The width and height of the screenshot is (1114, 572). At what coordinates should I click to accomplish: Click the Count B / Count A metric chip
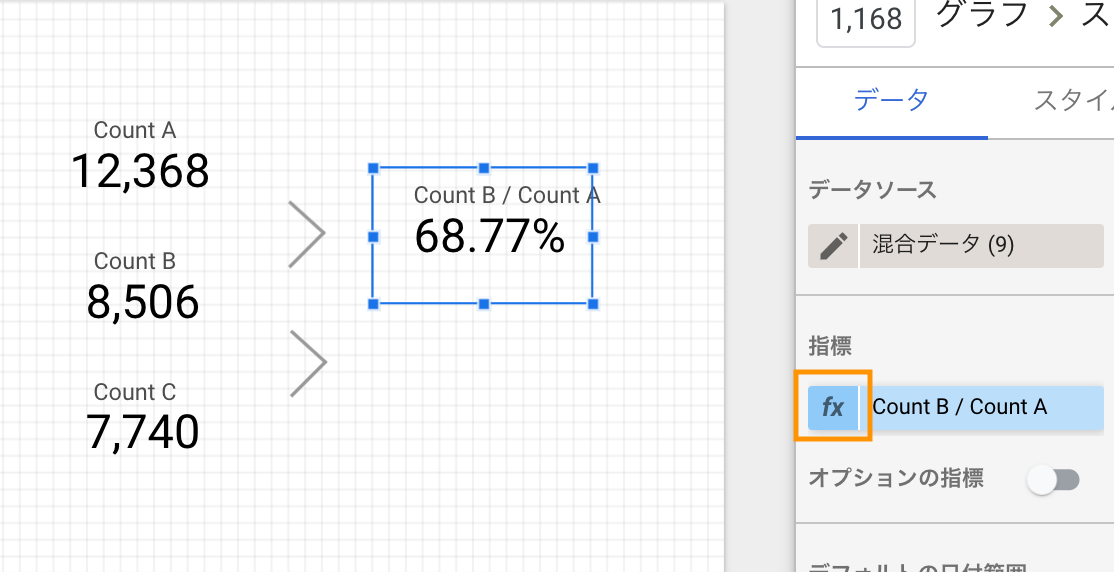[x=981, y=408]
